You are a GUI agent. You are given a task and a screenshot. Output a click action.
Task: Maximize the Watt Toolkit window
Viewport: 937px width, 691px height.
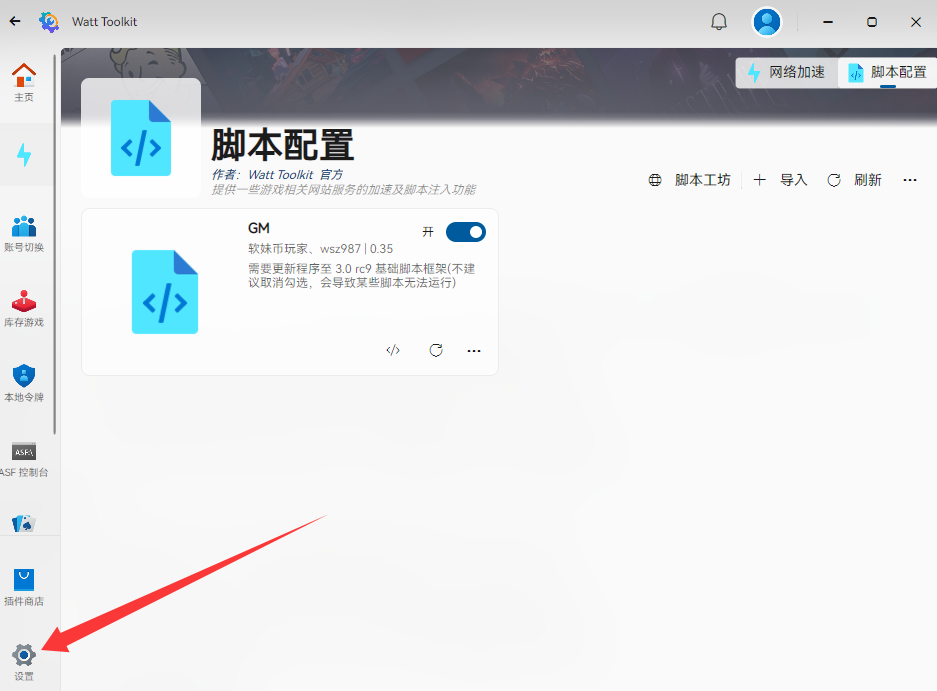pyautogui.click(x=872, y=22)
